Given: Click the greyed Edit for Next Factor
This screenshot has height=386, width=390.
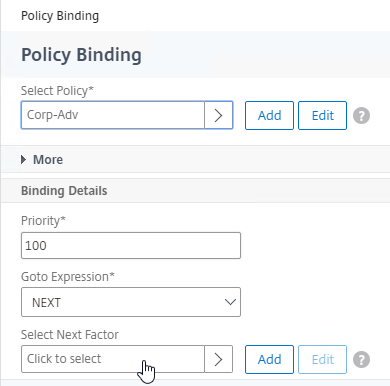Looking at the screenshot, I should (x=322, y=359).
